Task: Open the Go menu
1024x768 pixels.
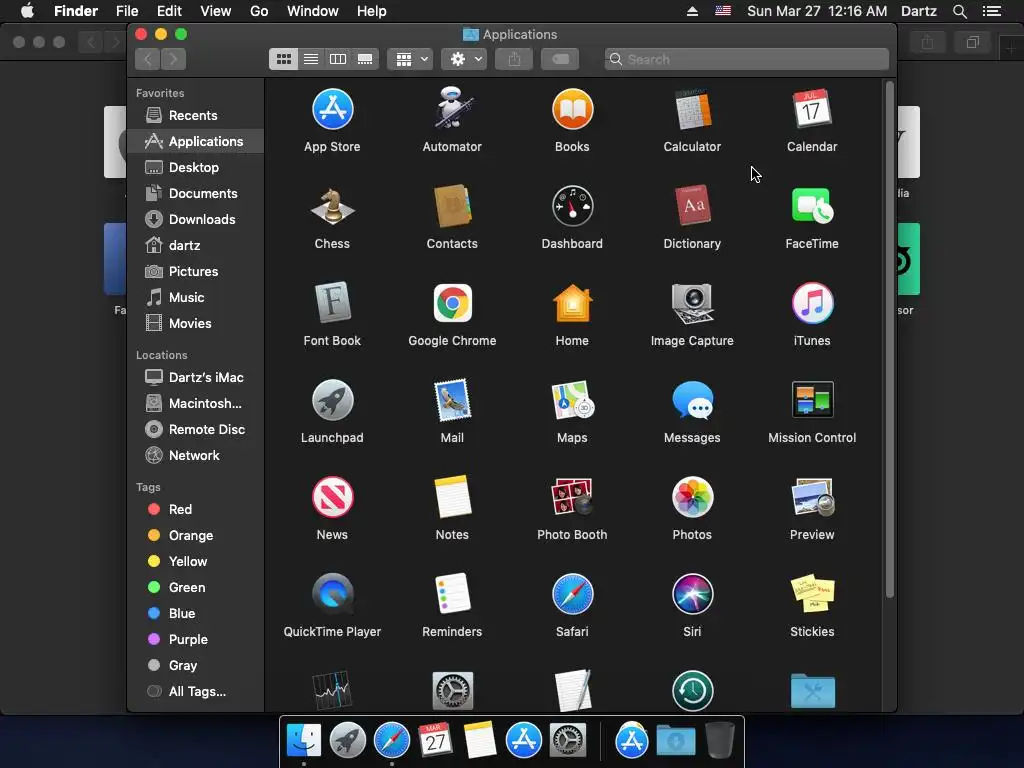Action: click(259, 11)
